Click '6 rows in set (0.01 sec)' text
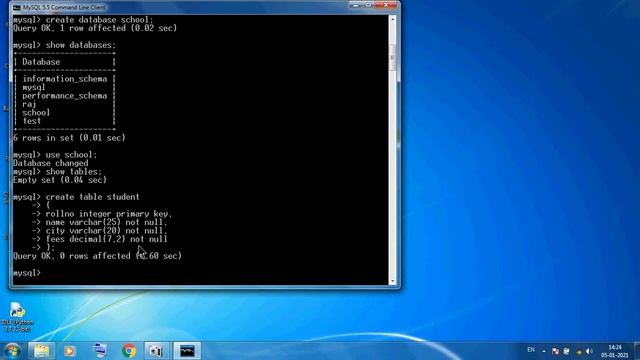This screenshot has width=640, height=360. pos(69,138)
